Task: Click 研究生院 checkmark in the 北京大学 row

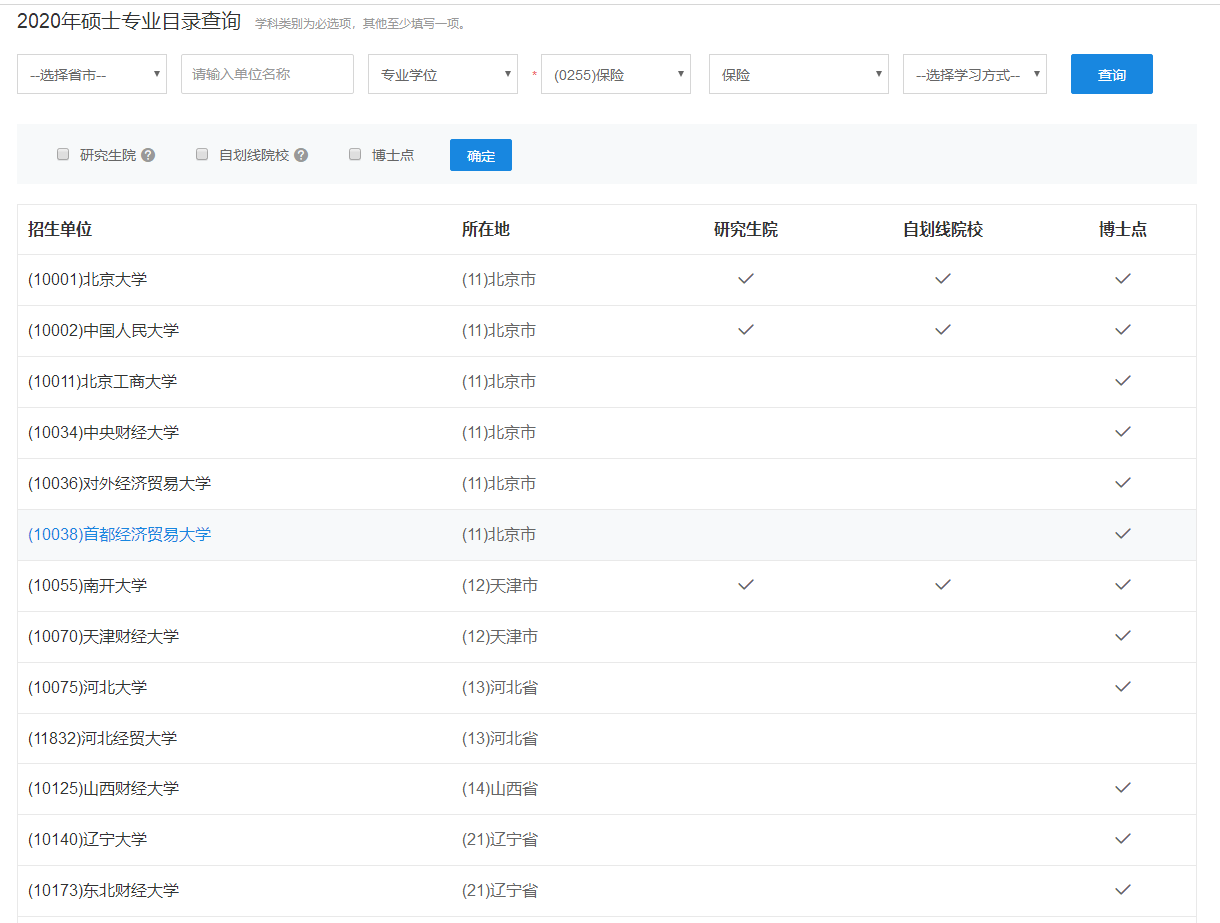Action: click(x=746, y=279)
